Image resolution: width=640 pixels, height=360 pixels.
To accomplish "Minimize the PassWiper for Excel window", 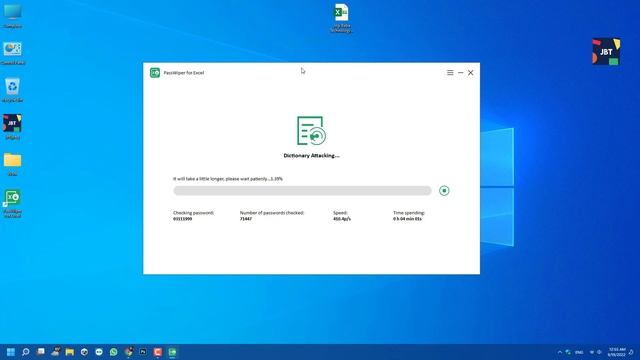I will coord(460,73).
